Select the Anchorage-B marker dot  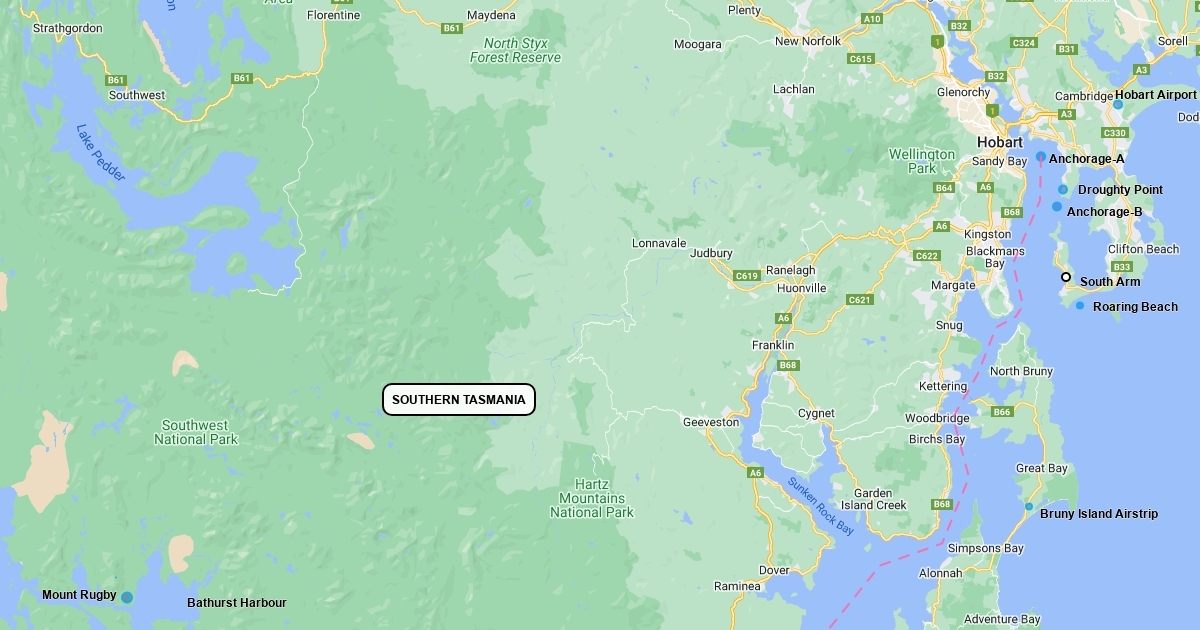(x=1057, y=206)
